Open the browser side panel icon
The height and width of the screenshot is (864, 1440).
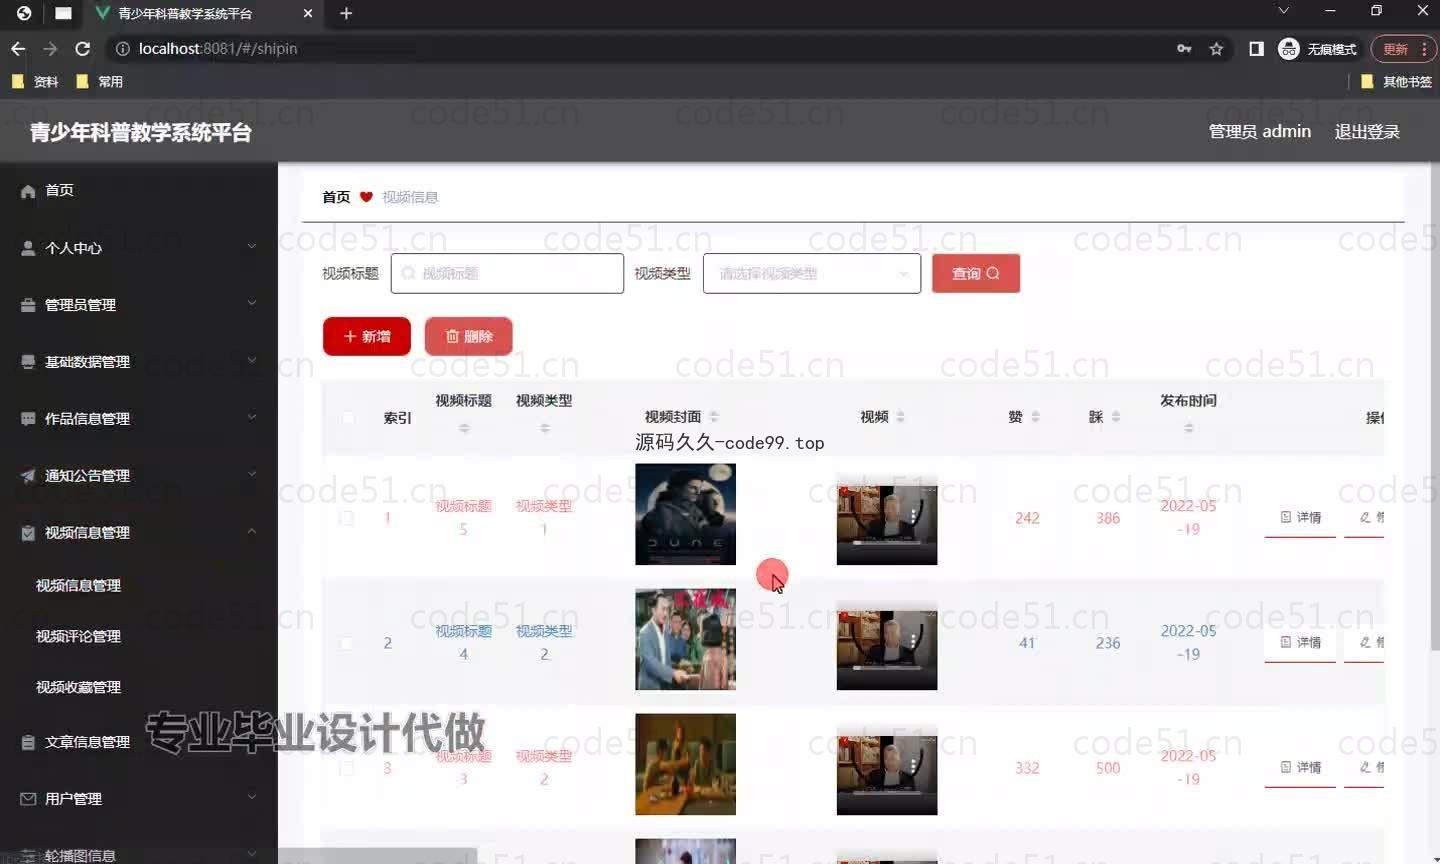[x=1256, y=49]
